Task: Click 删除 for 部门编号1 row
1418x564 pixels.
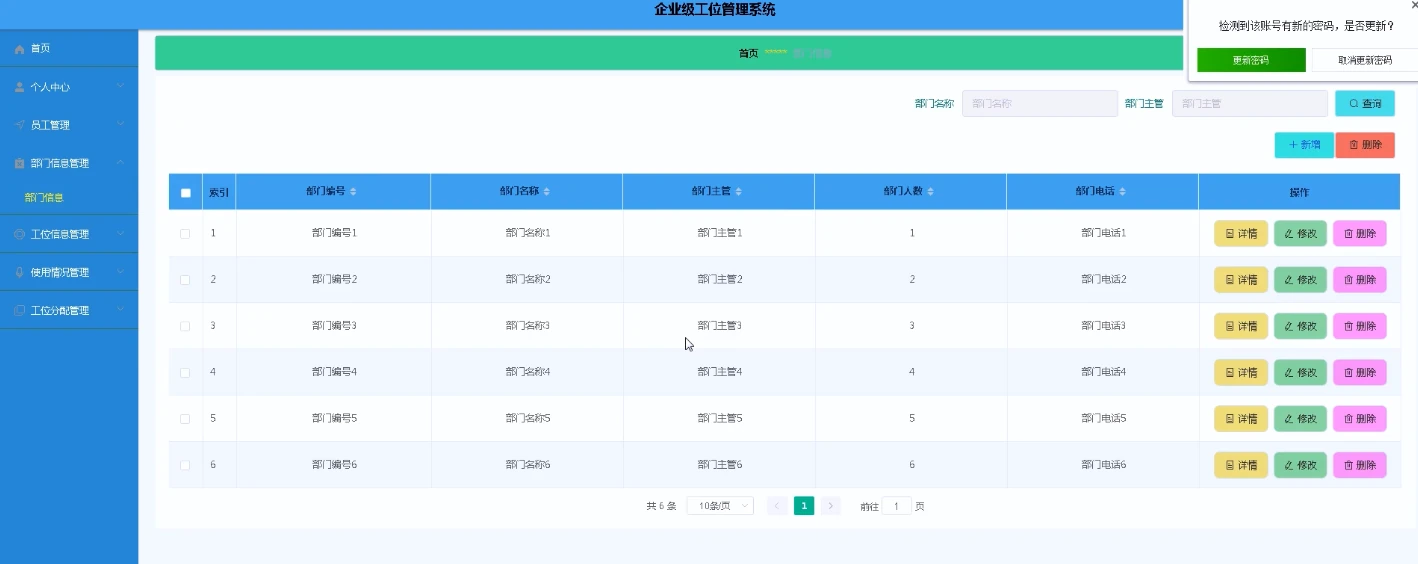Action: point(1360,234)
